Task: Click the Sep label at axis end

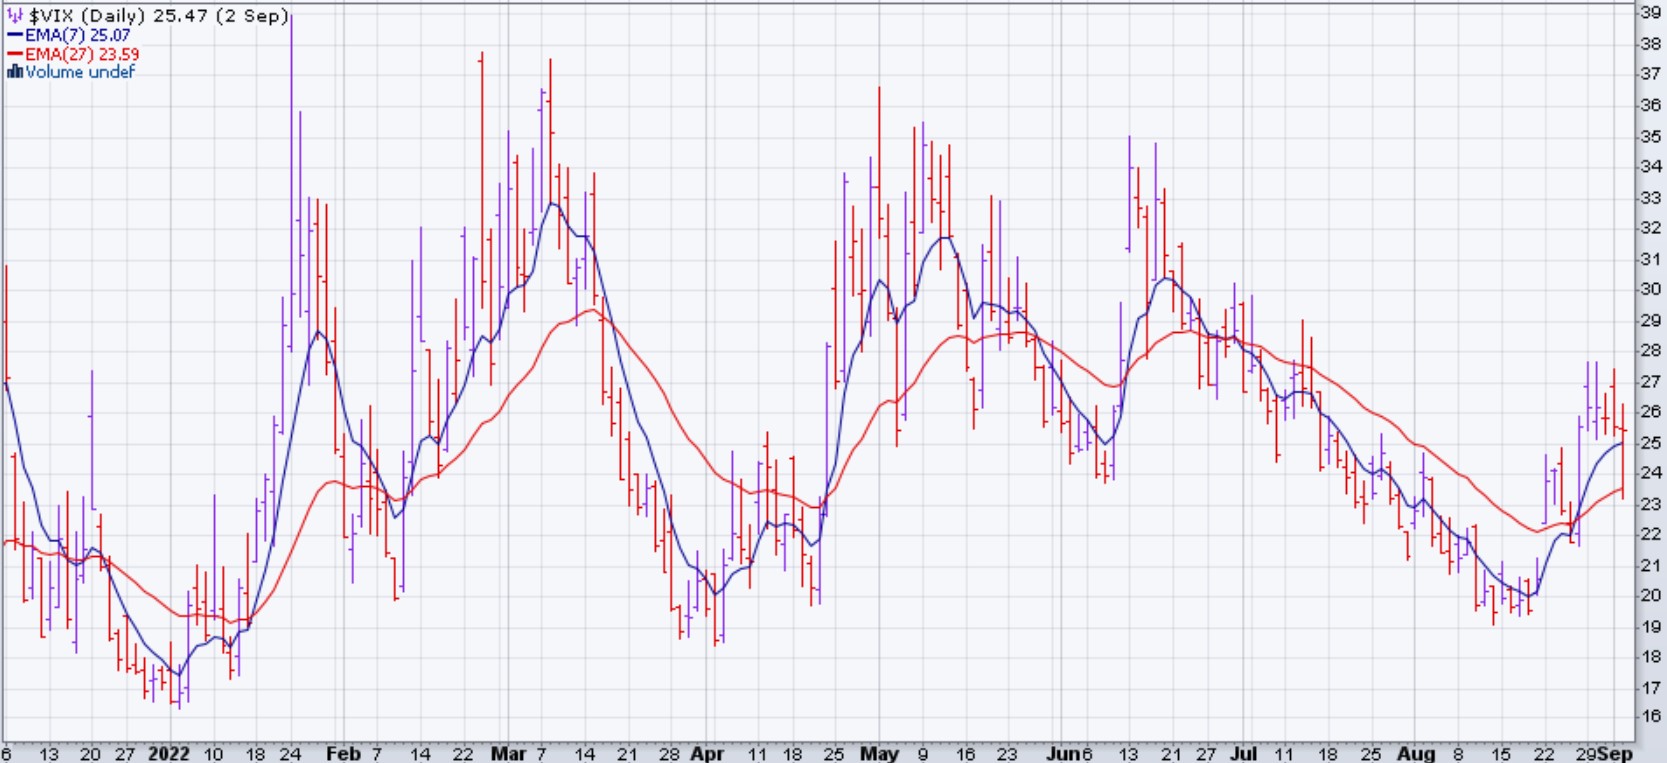Action: tap(1615, 753)
